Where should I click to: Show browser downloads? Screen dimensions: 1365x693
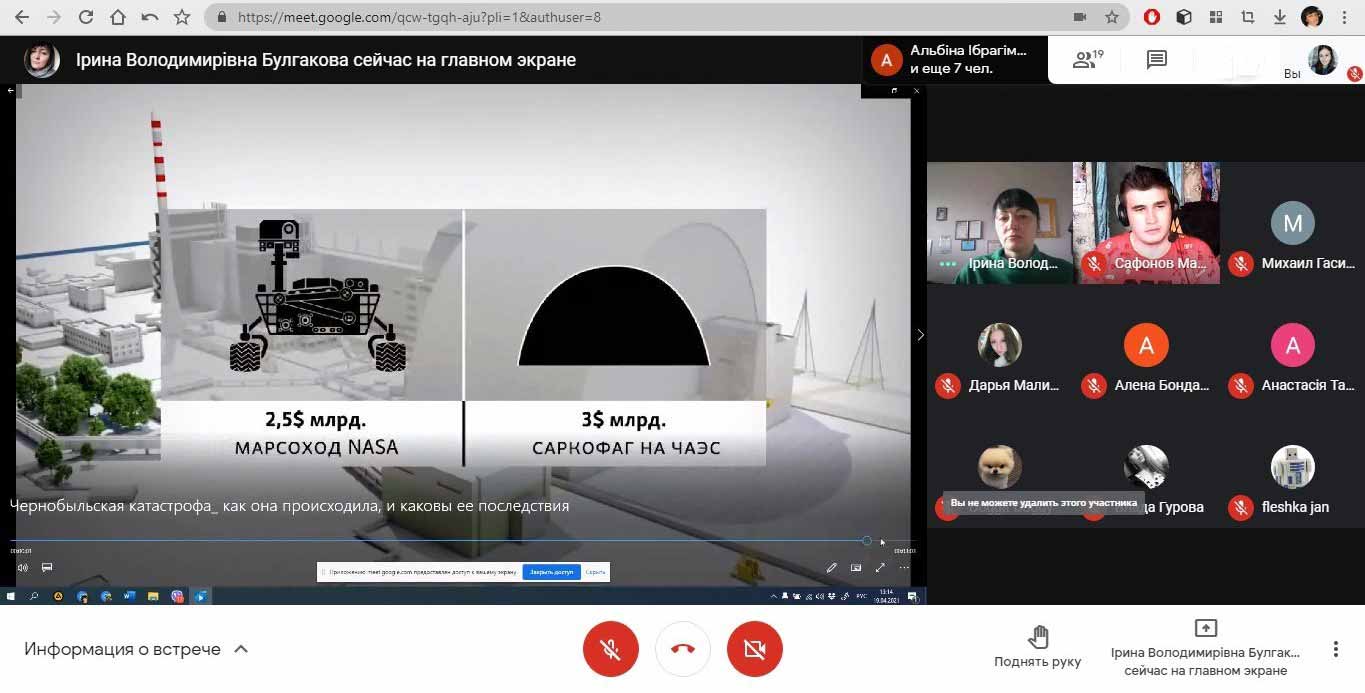point(1280,17)
